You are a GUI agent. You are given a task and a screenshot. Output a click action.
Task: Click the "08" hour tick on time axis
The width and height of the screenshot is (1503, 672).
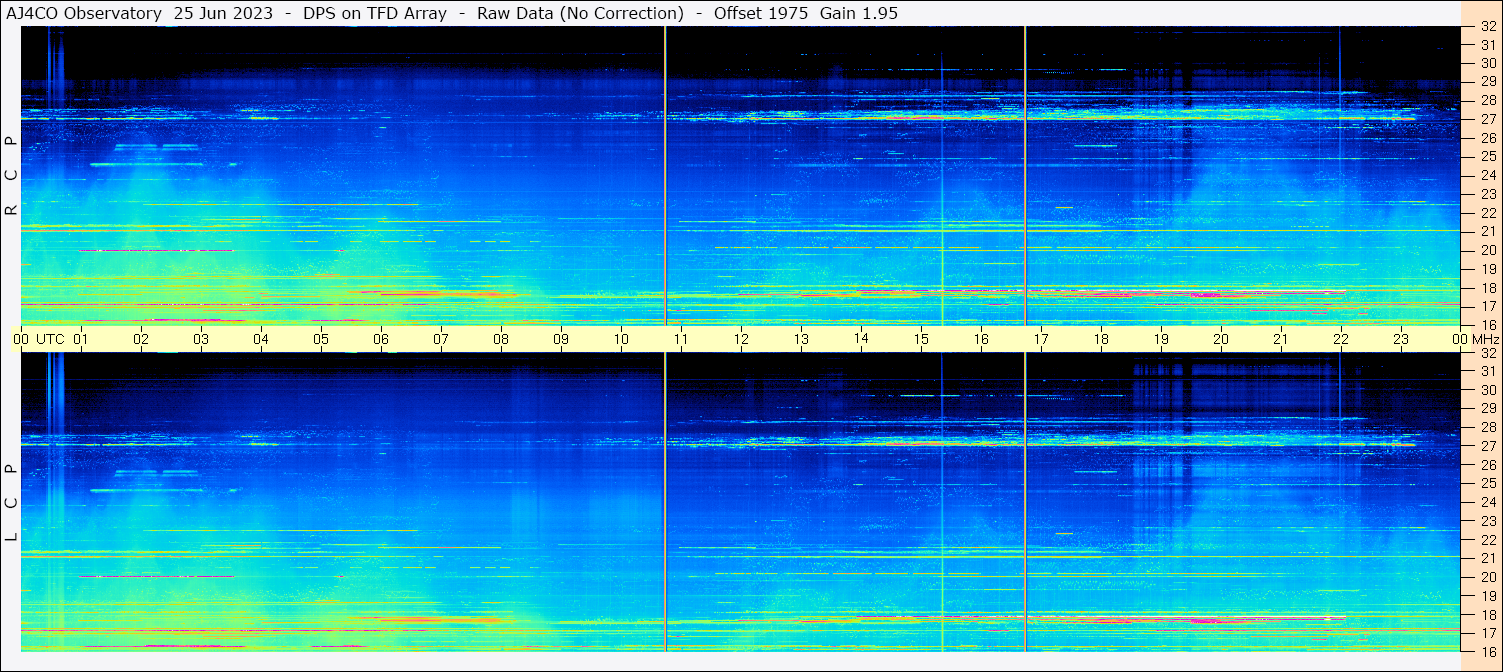point(501,339)
